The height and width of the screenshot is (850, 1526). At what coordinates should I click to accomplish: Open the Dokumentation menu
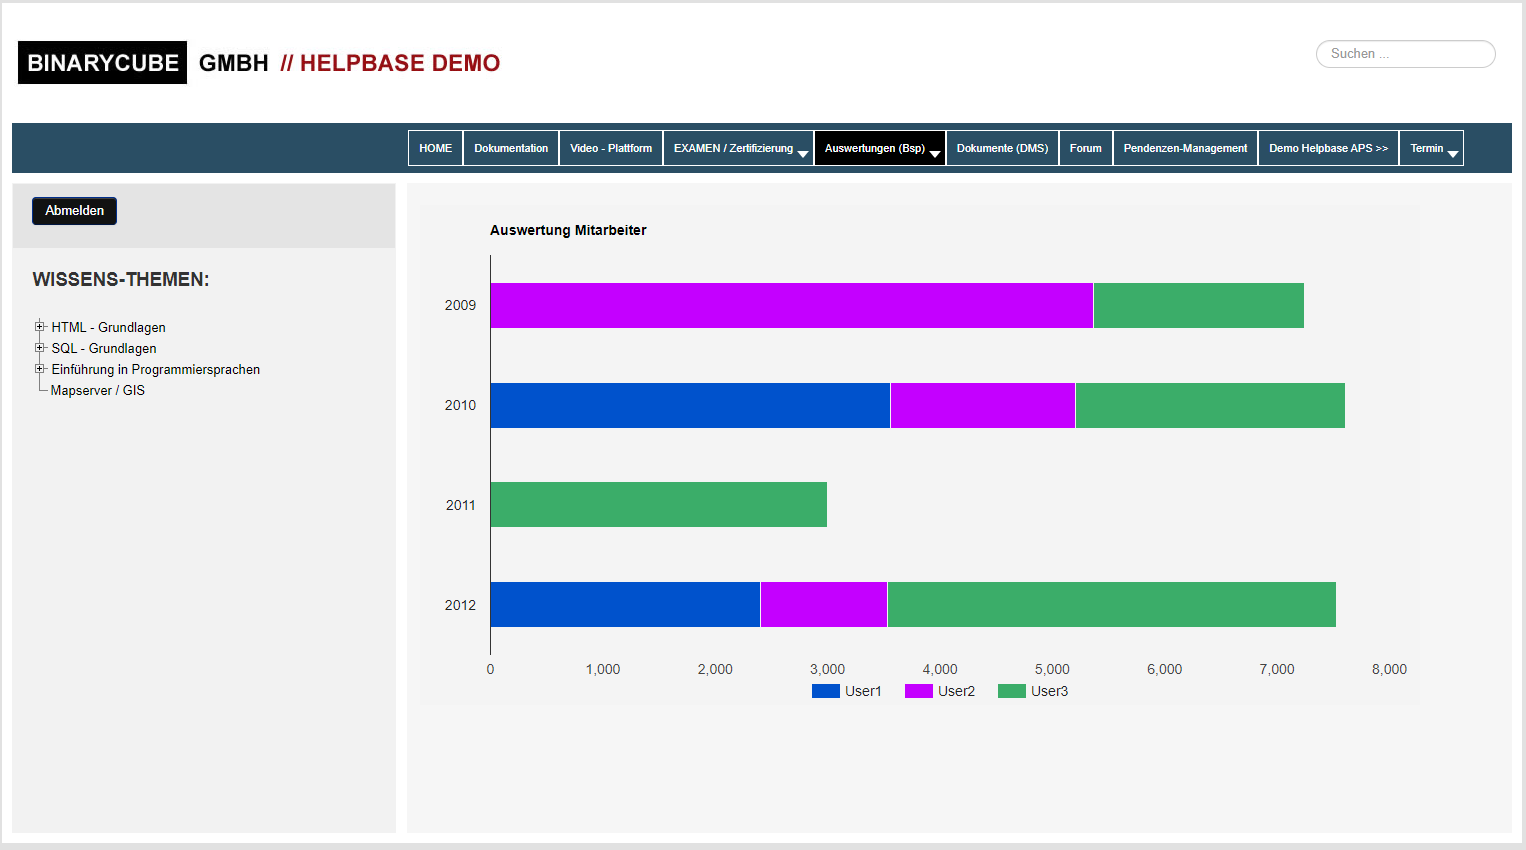click(x=510, y=148)
